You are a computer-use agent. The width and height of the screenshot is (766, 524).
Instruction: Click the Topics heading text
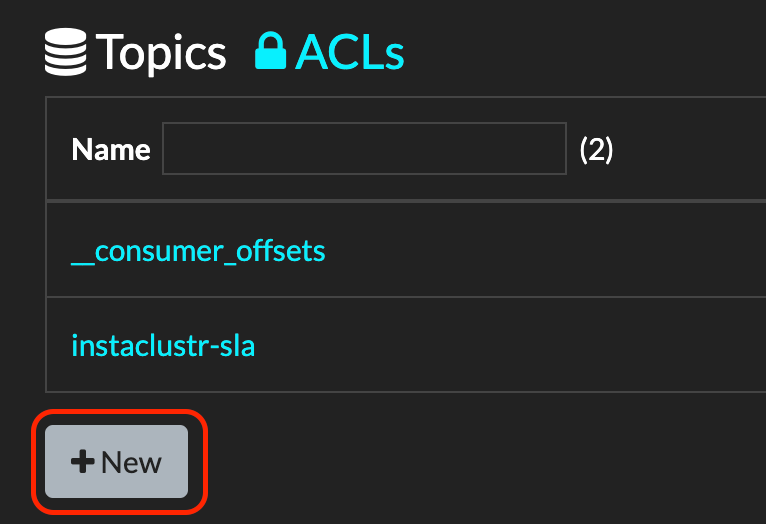[161, 53]
